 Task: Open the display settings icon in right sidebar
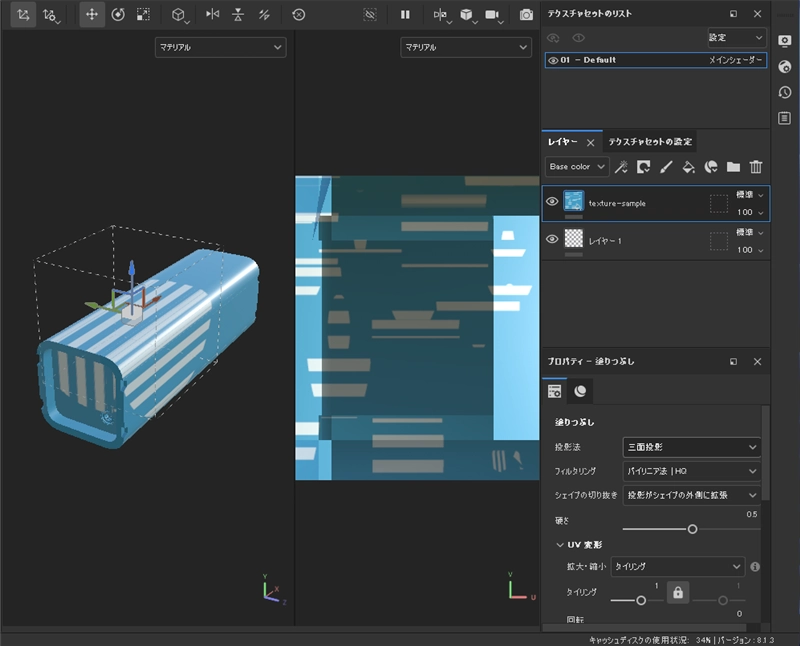(785, 41)
